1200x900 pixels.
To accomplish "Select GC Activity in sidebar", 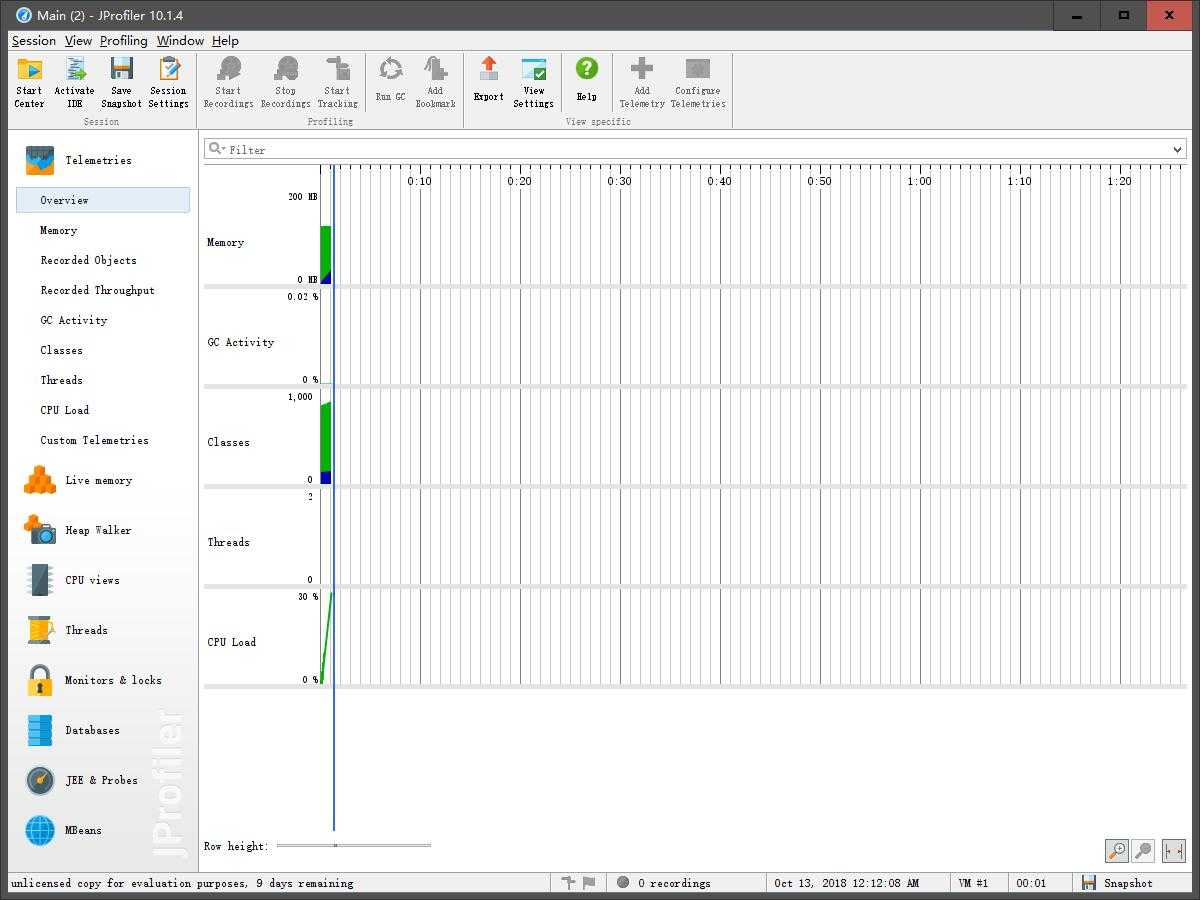I will [73, 320].
